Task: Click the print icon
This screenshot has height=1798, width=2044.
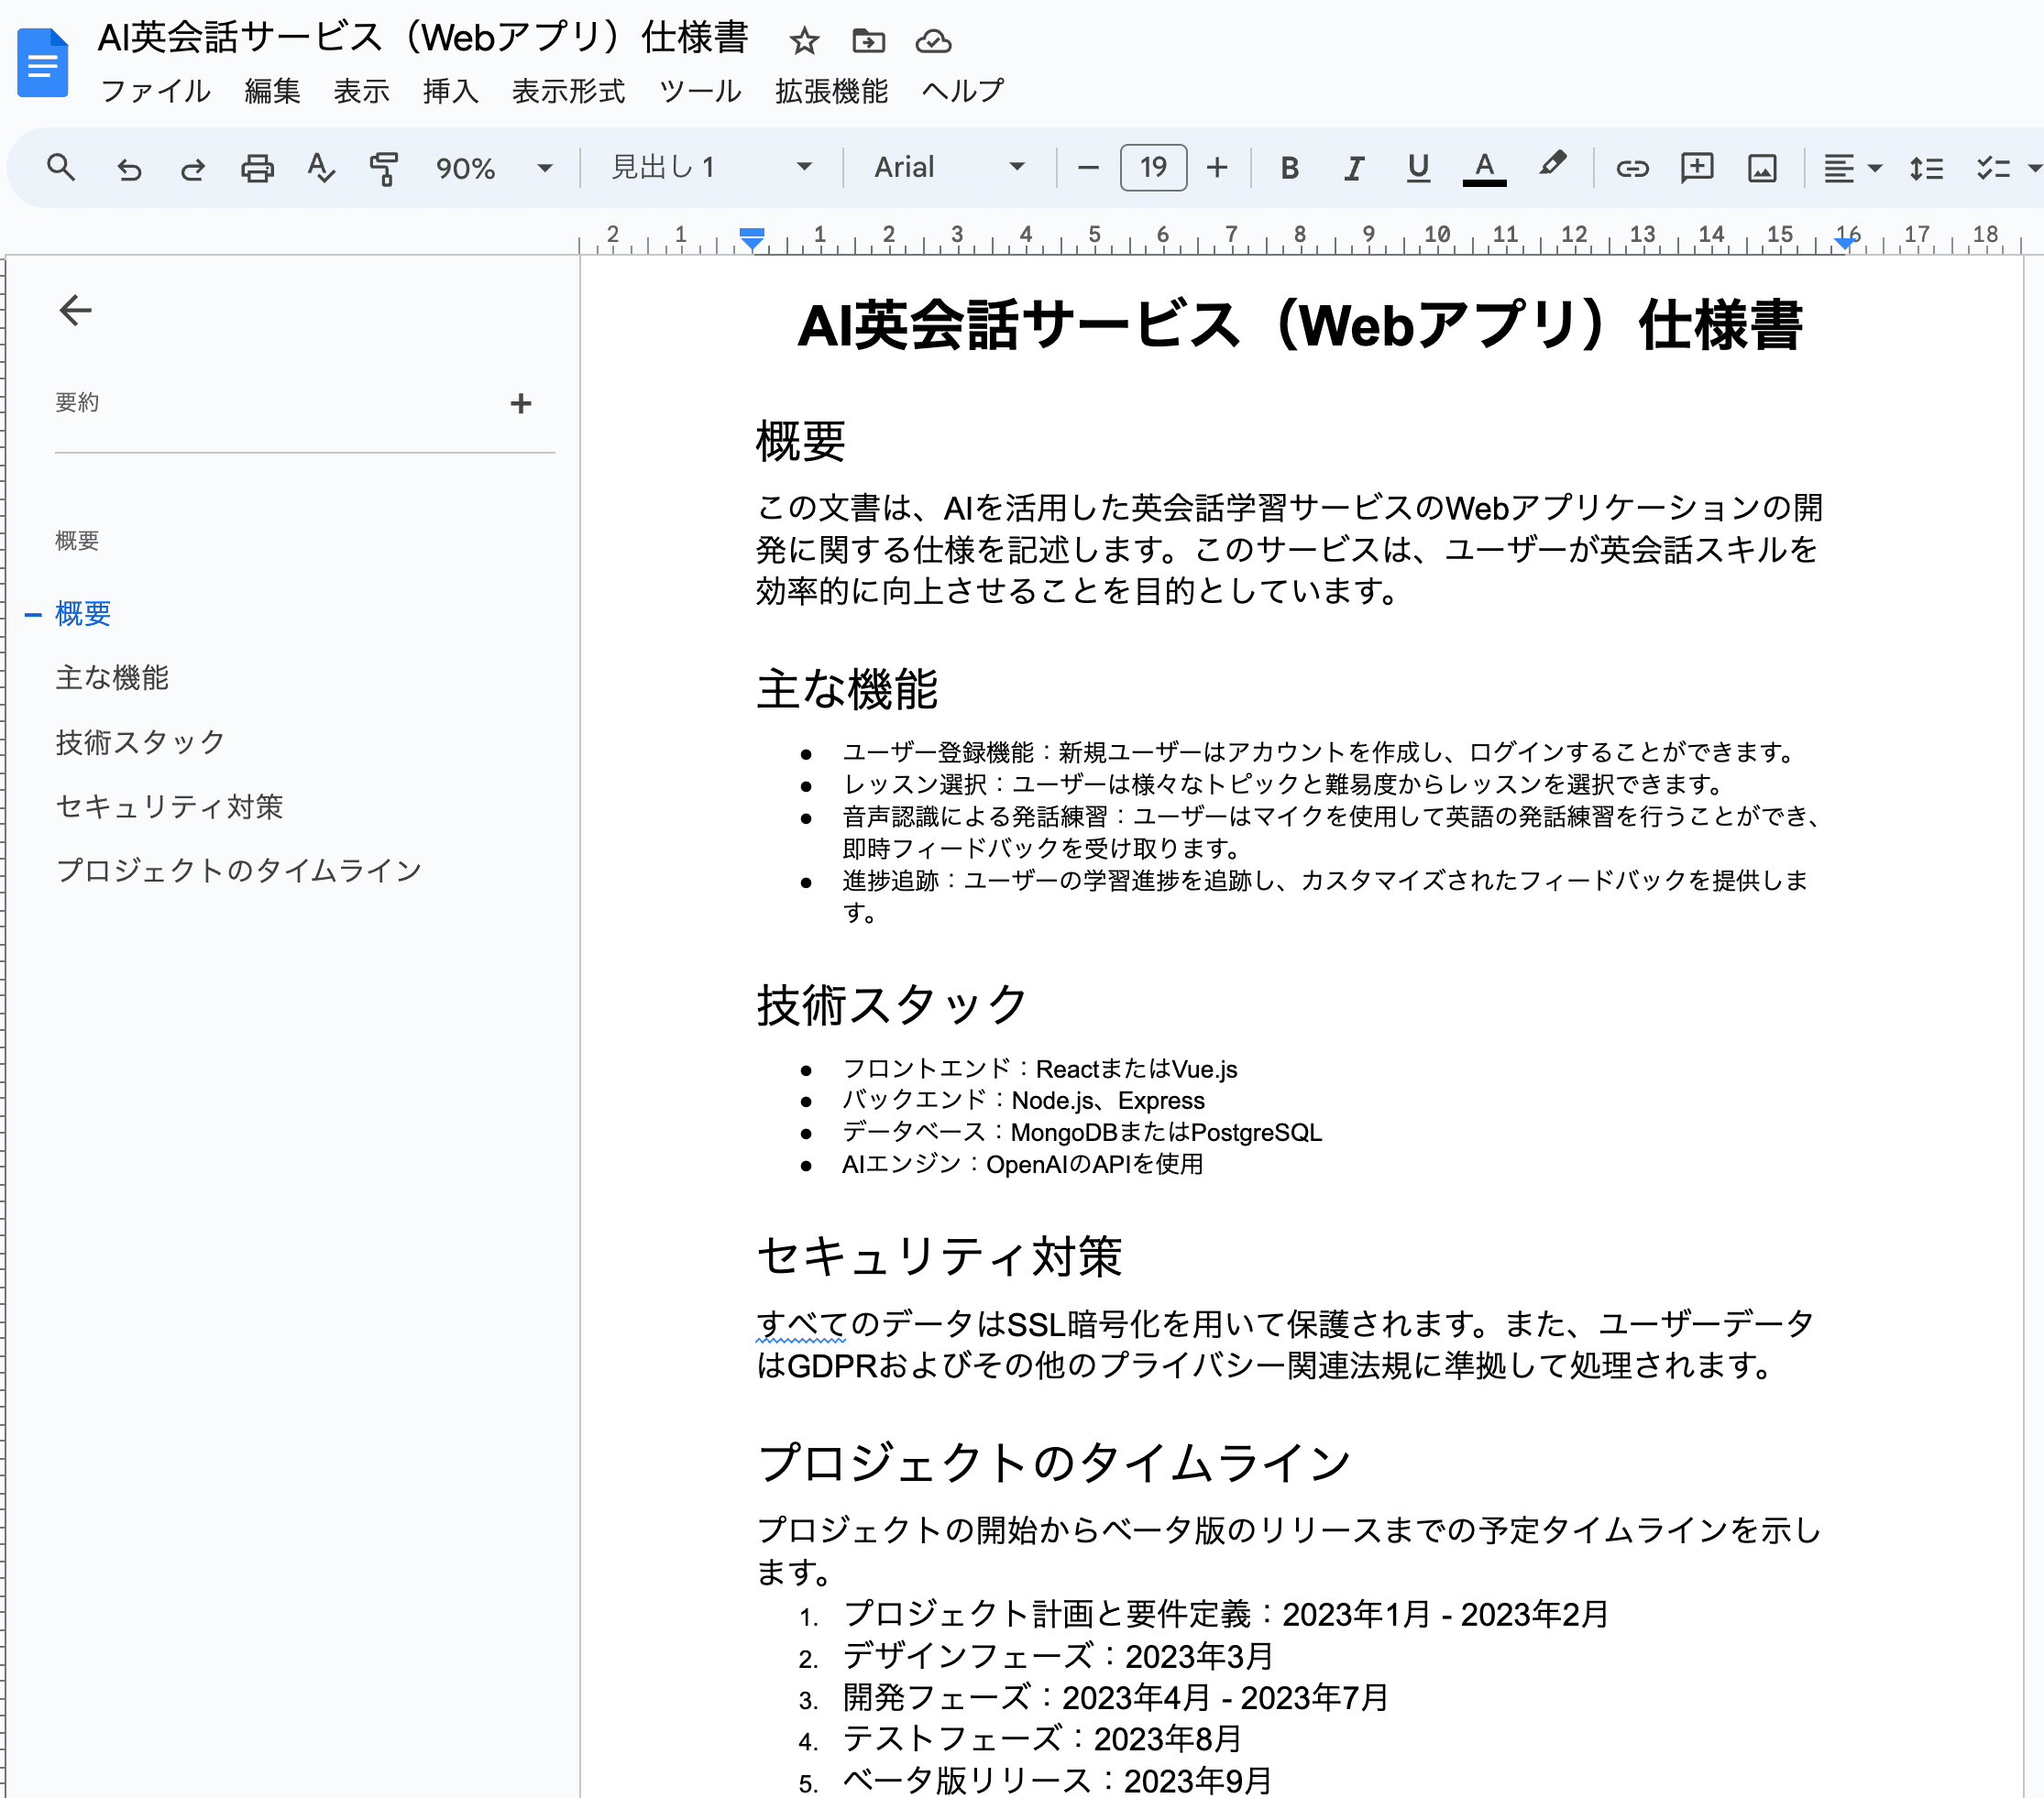Action: coord(257,168)
